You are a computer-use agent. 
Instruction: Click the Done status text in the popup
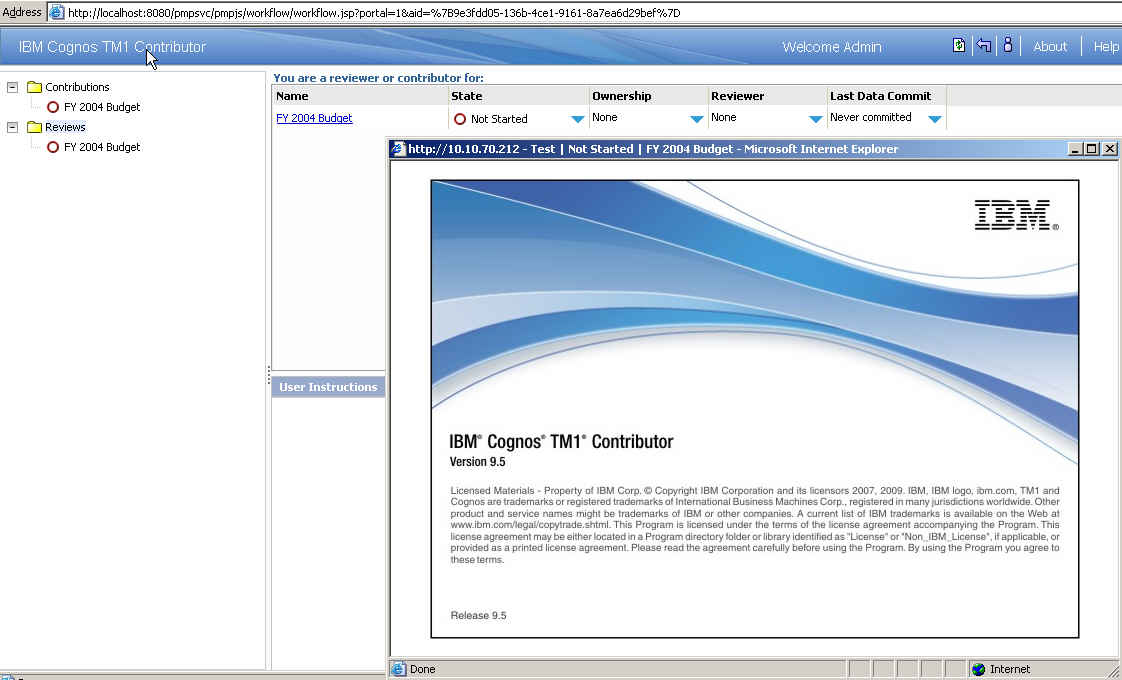(x=422, y=669)
